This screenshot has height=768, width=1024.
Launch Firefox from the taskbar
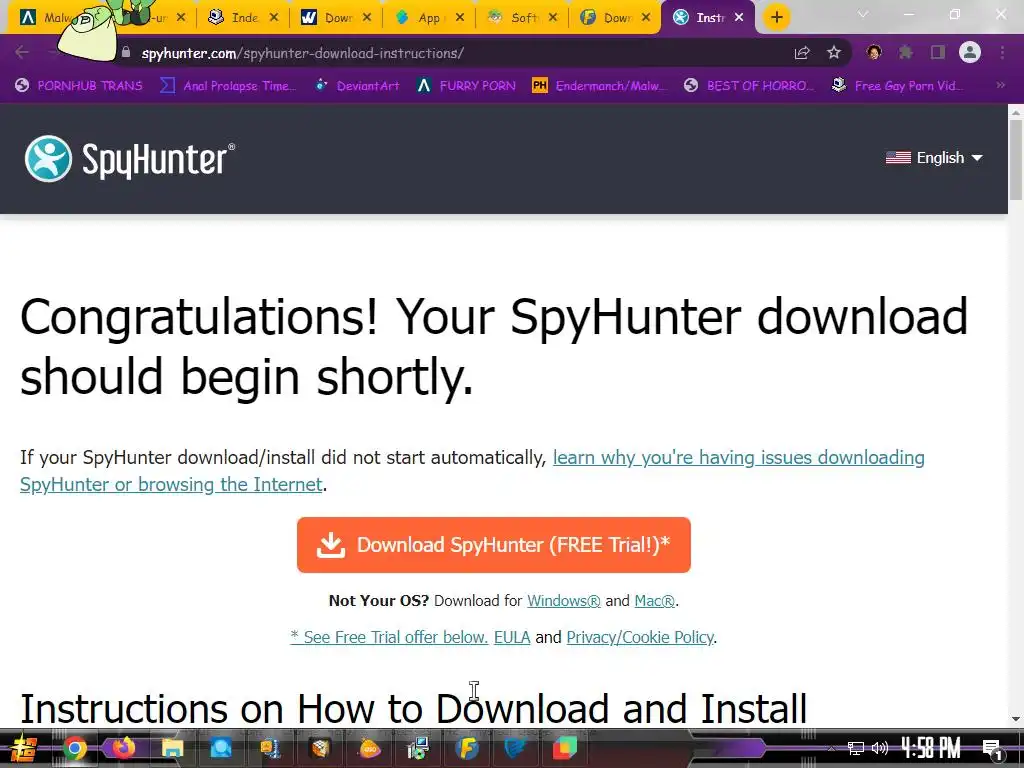pos(123,748)
